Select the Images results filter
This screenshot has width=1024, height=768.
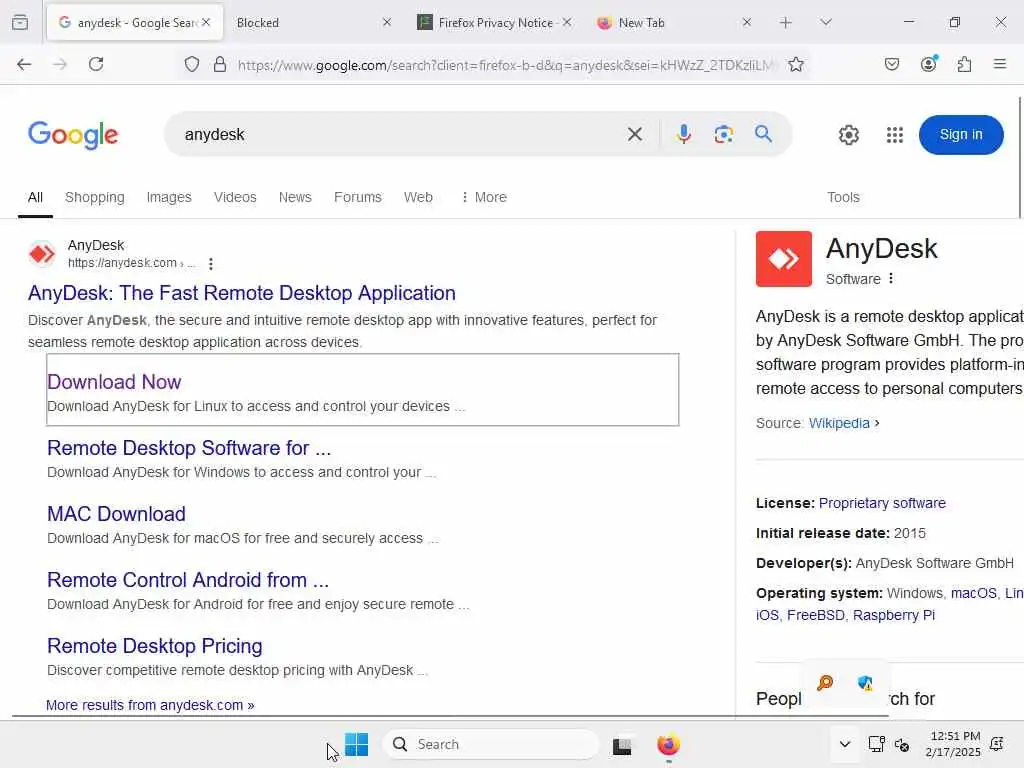pos(168,197)
